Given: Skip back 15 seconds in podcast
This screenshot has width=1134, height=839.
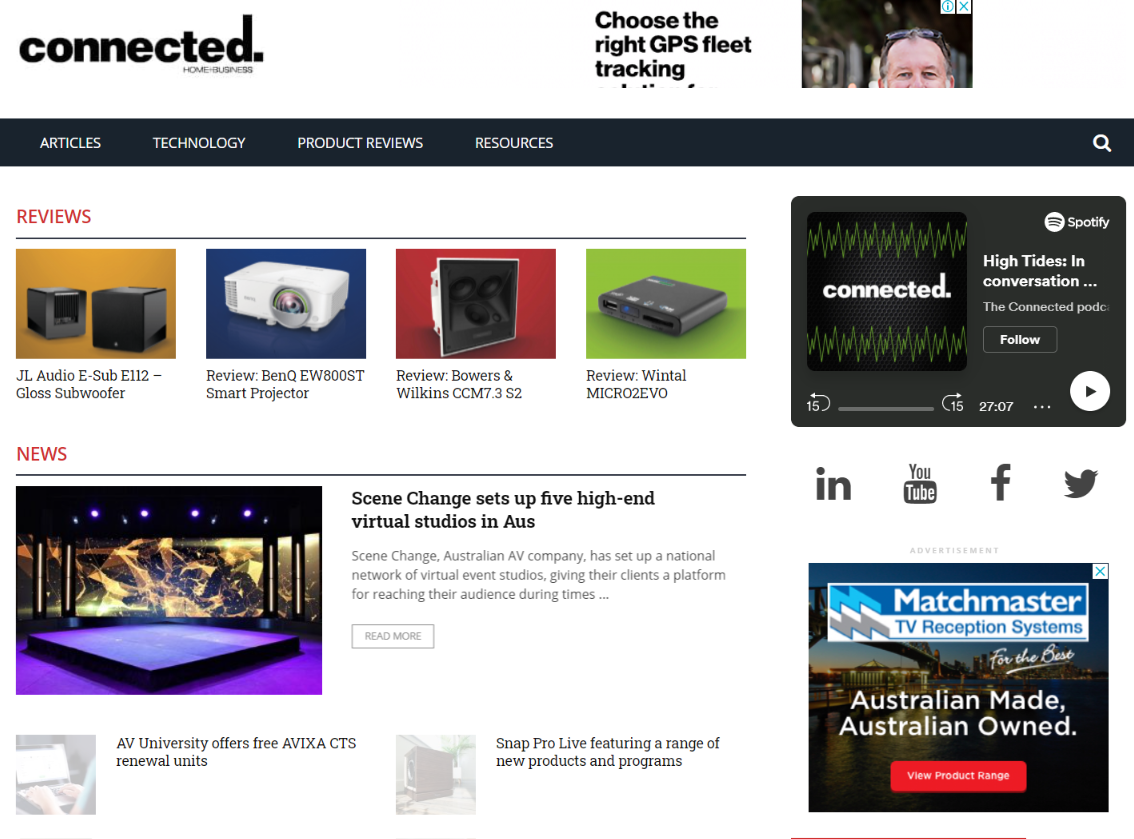Looking at the screenshot, I should pos(818,403).
